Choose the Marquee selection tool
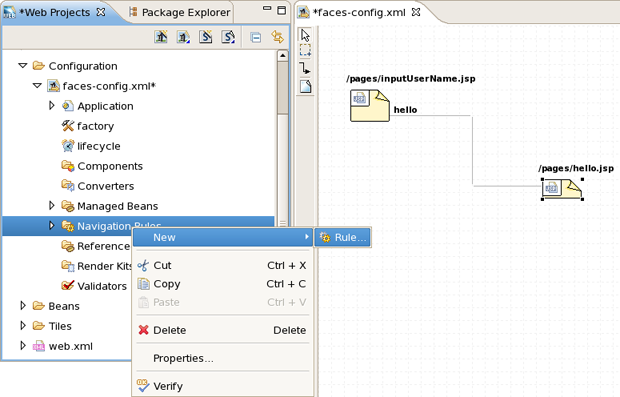This screenshot has width=620, height=397. [305, 51]
